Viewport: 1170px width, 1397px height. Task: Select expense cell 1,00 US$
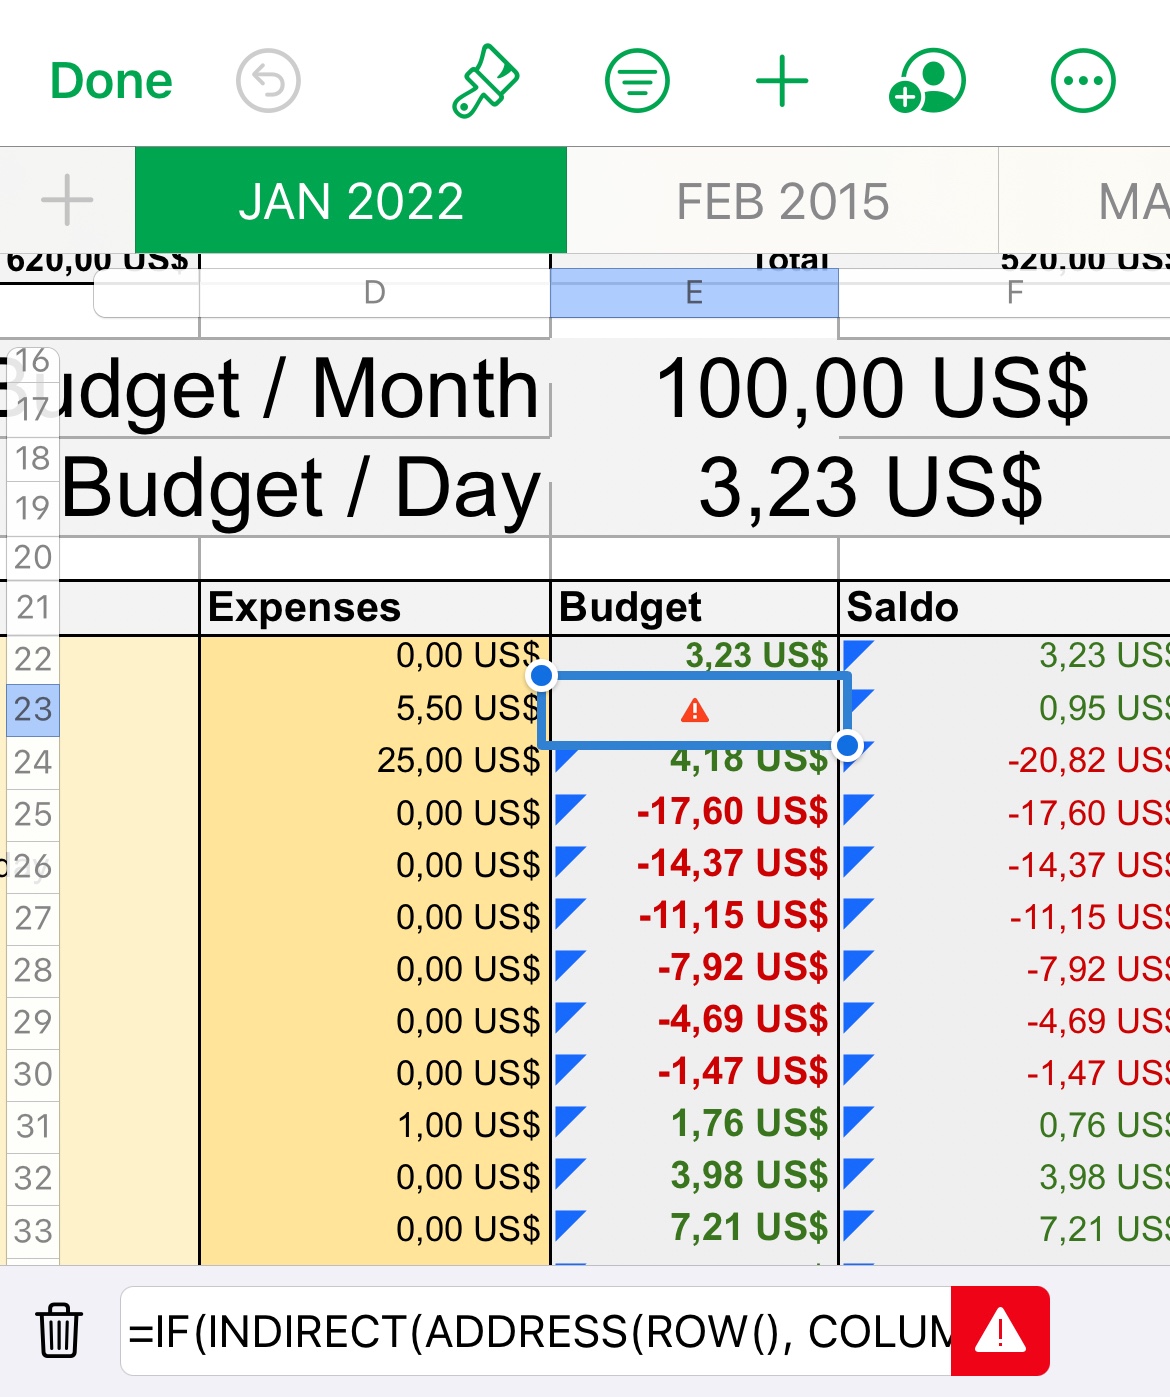pyautogui.click(x=375, y=1125)
